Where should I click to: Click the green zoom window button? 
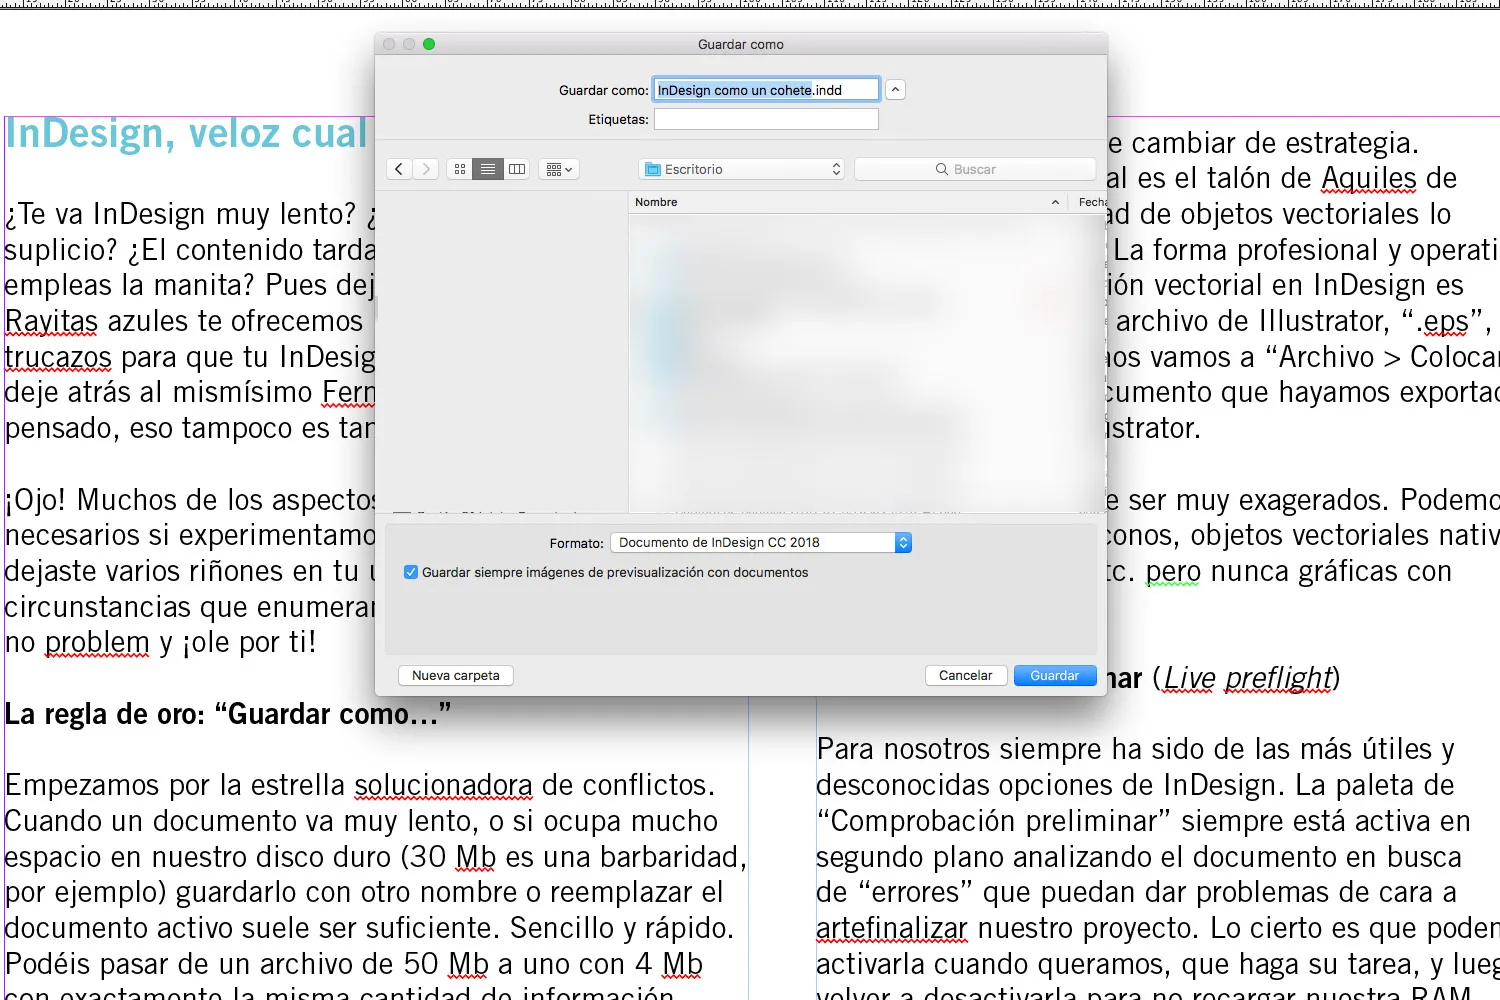[x=429, y=44]
